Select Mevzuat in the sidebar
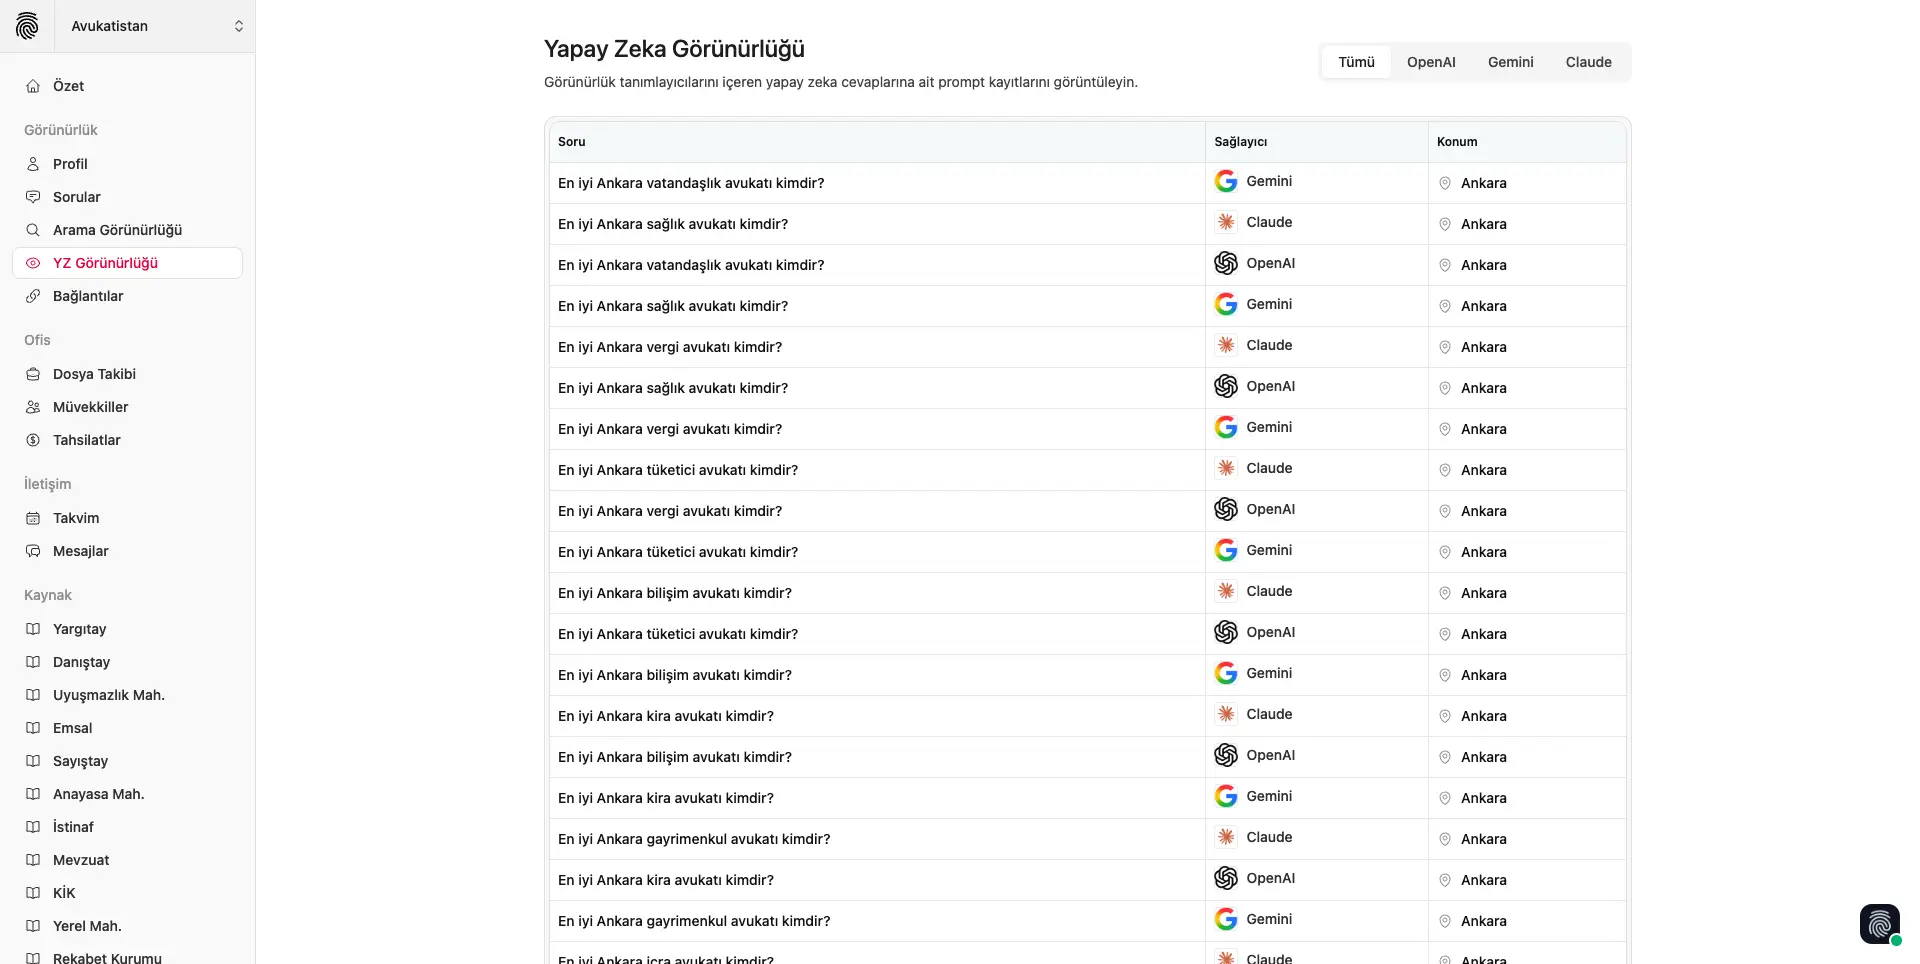This screenshot has height=964, width=1920. pyautogui.click(x=80, y=859)
